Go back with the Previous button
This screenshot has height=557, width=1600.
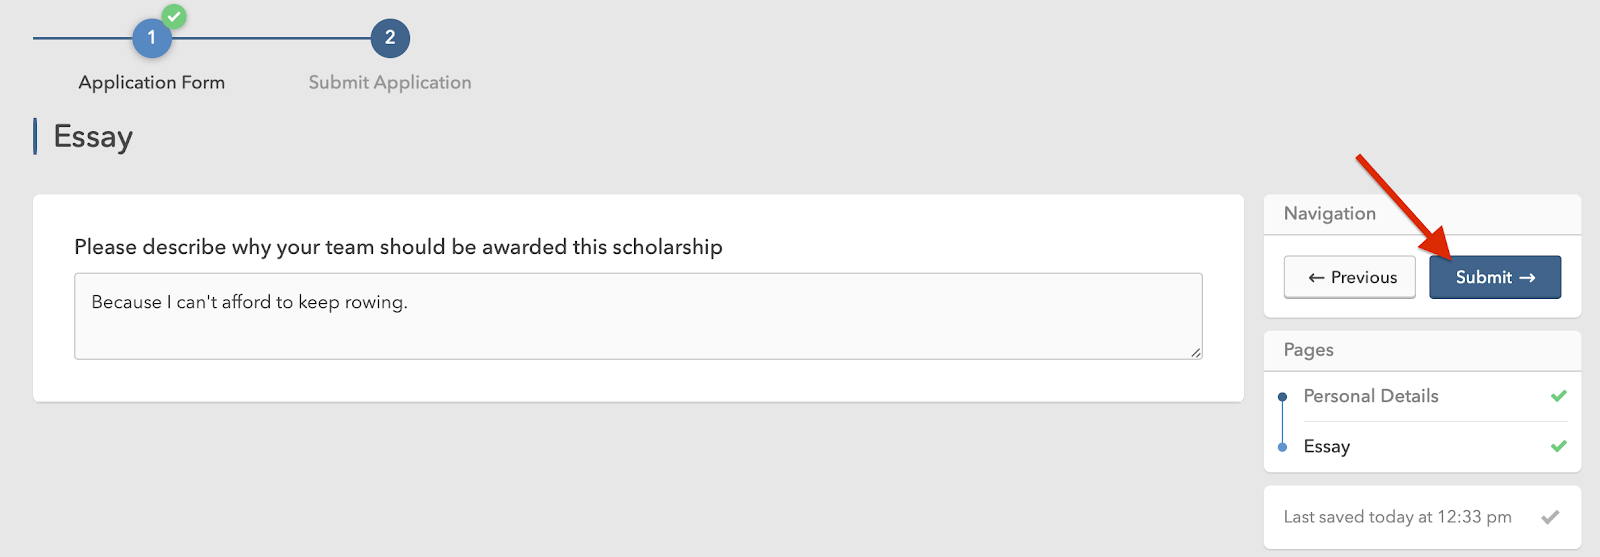point(1350,277)
